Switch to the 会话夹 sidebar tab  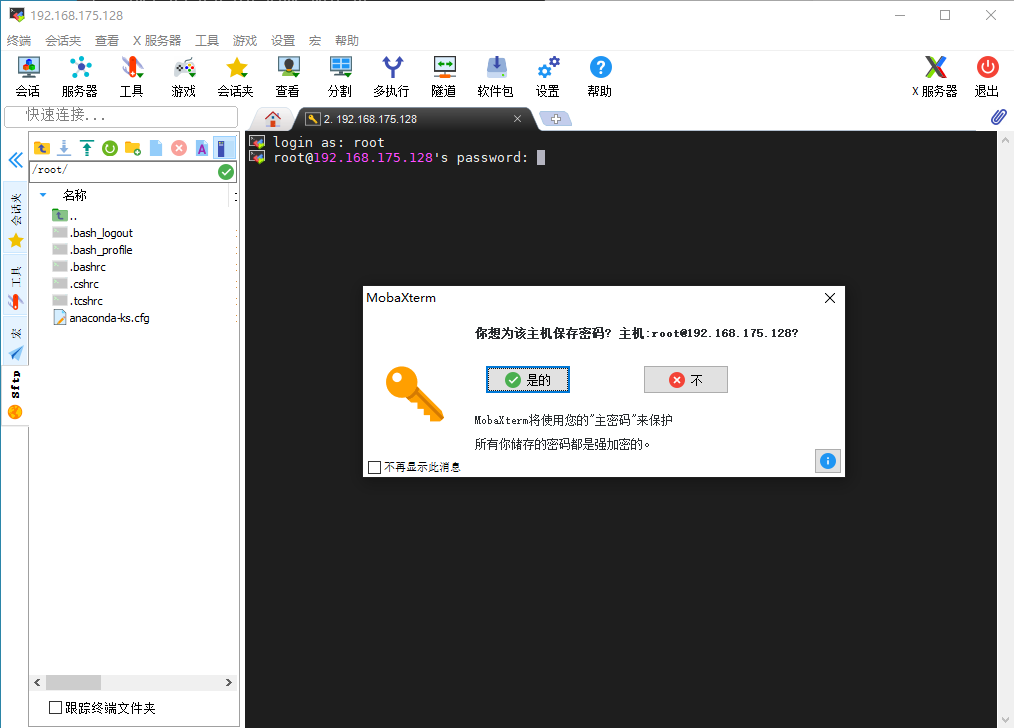[x=16, y=219]
